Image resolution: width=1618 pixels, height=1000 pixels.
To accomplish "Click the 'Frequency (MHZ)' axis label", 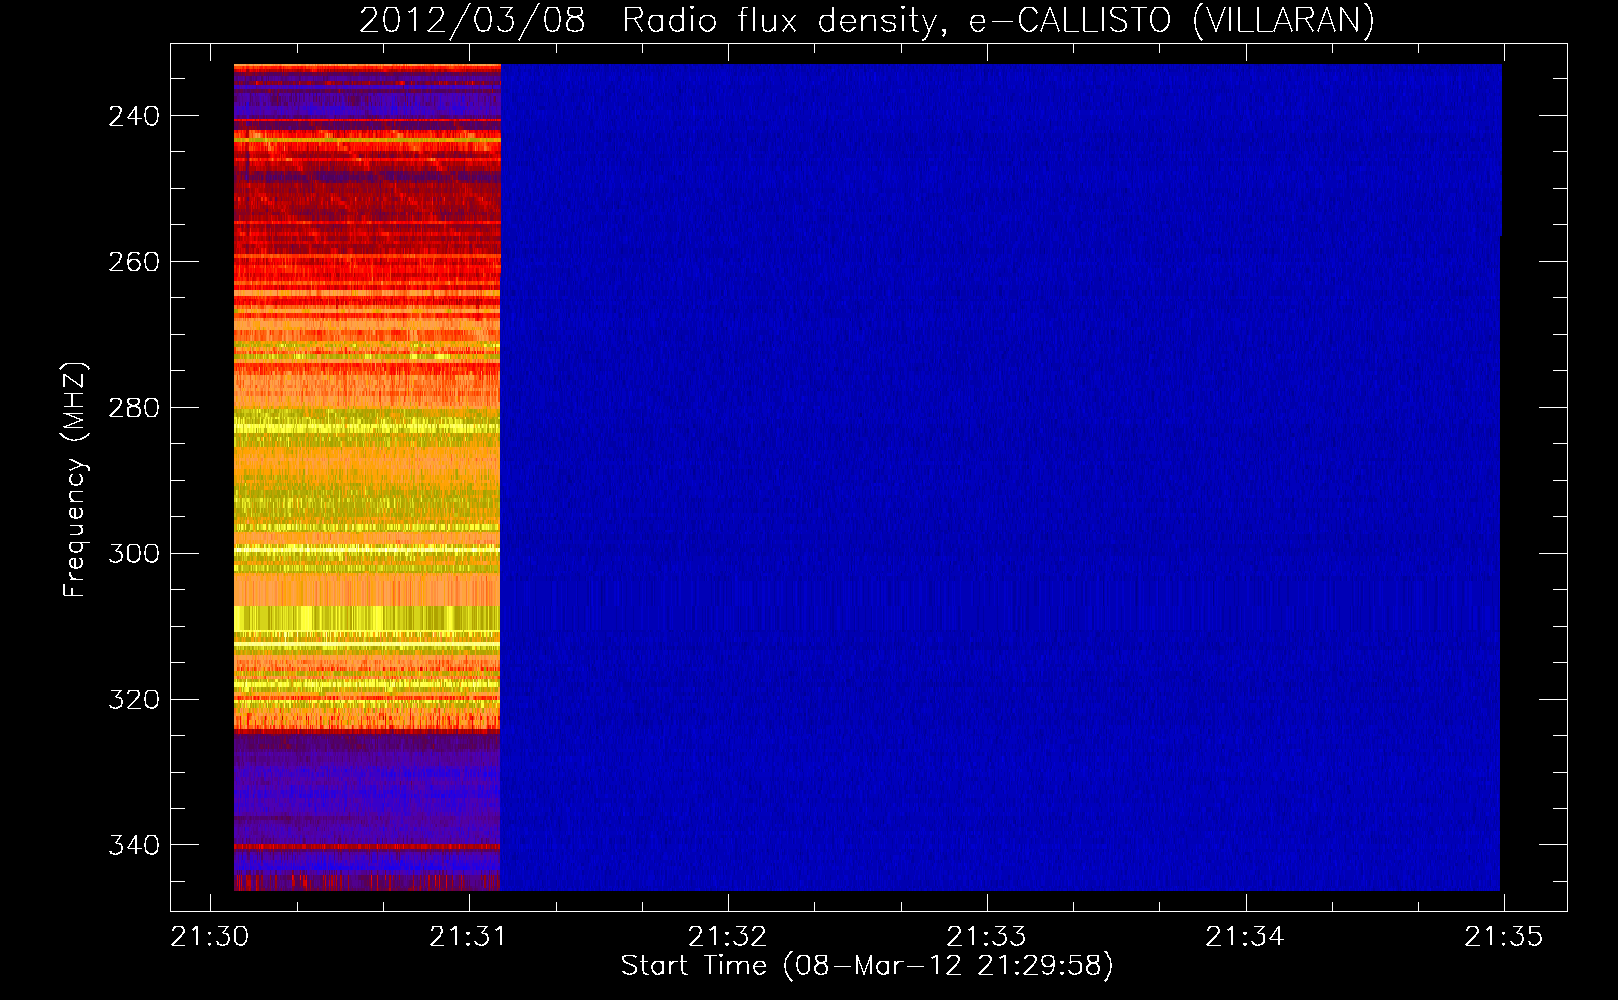I will [x=74, y=480].
